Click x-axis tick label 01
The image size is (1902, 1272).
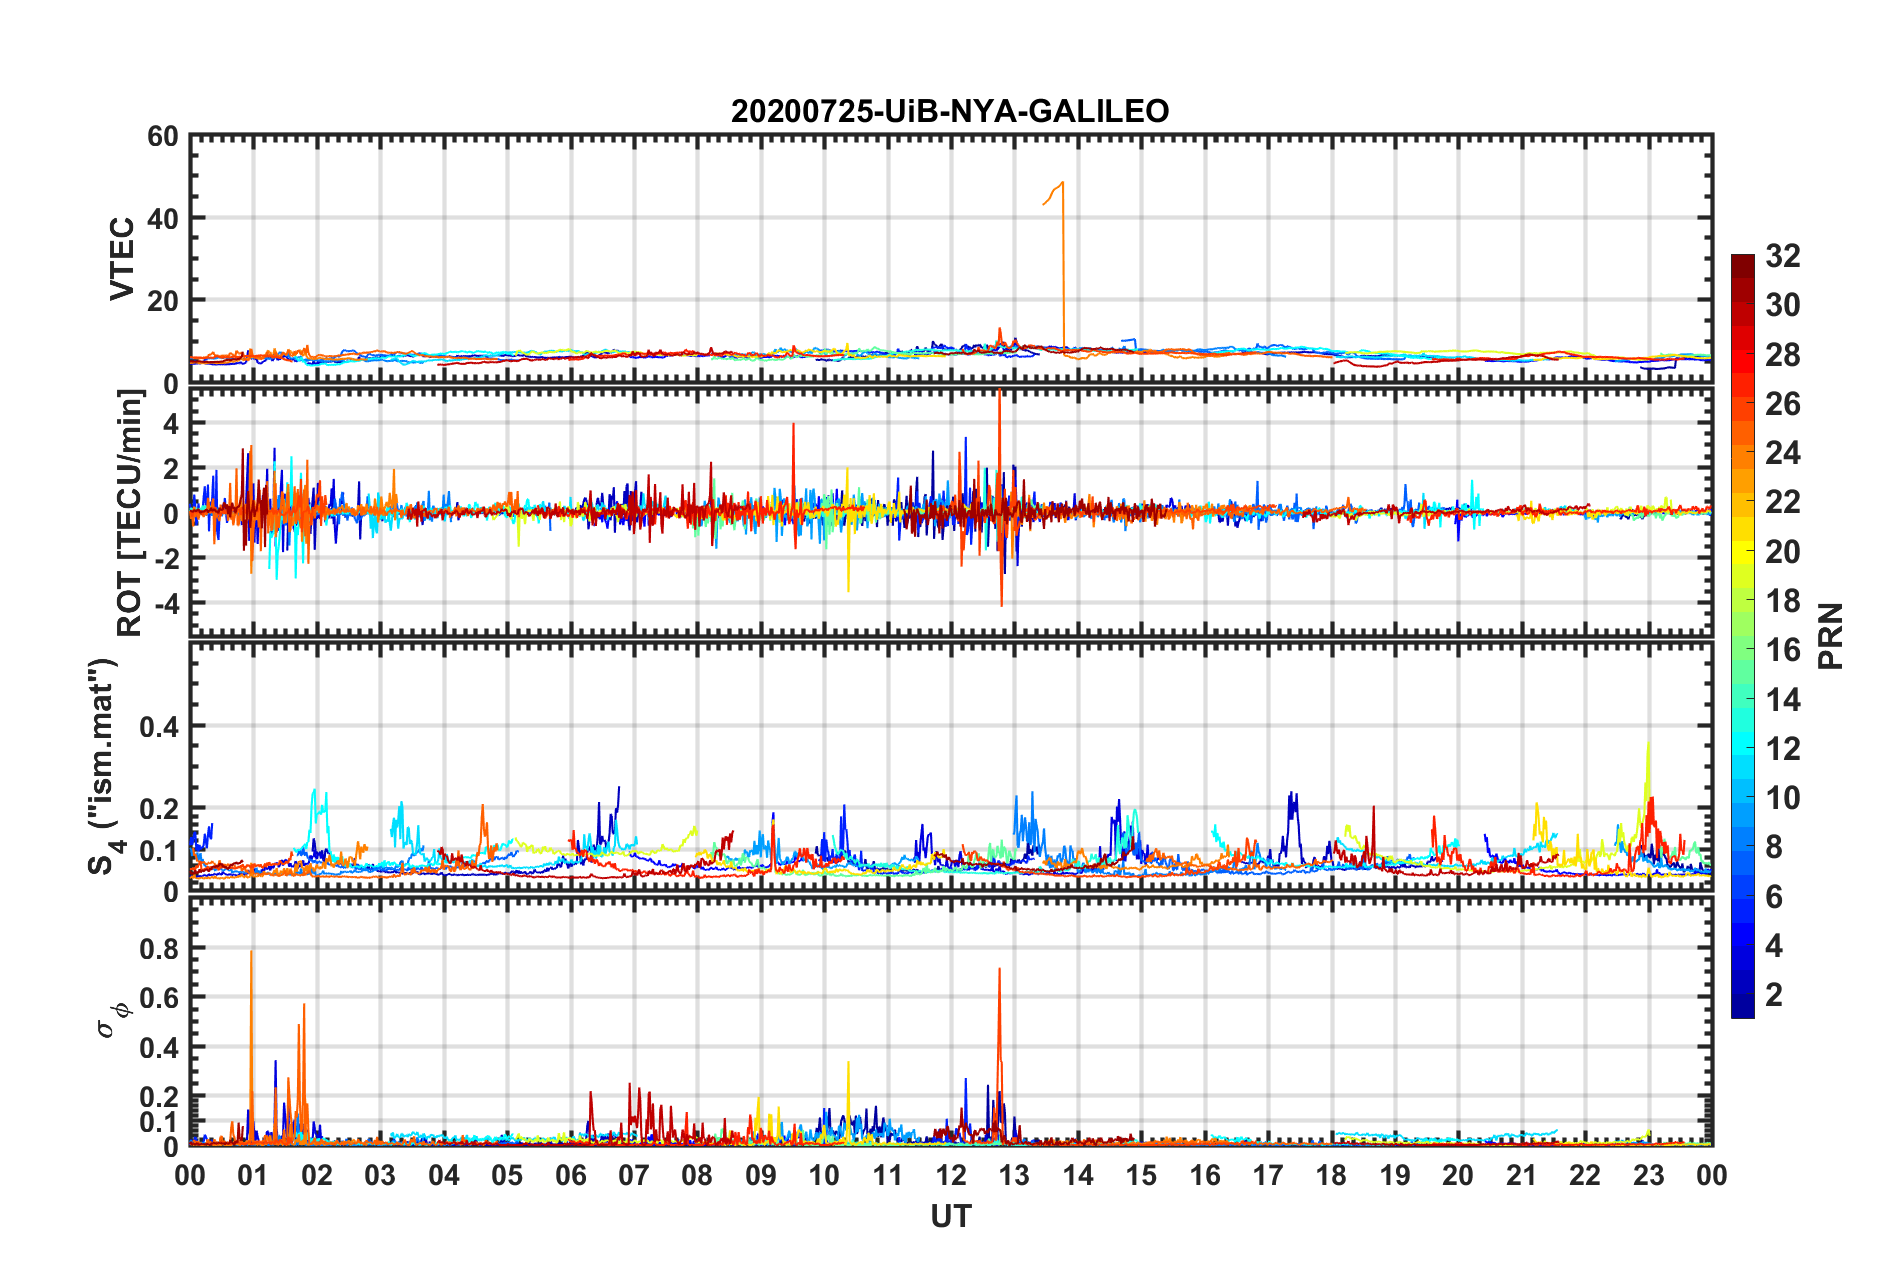tap(253, 1175)
